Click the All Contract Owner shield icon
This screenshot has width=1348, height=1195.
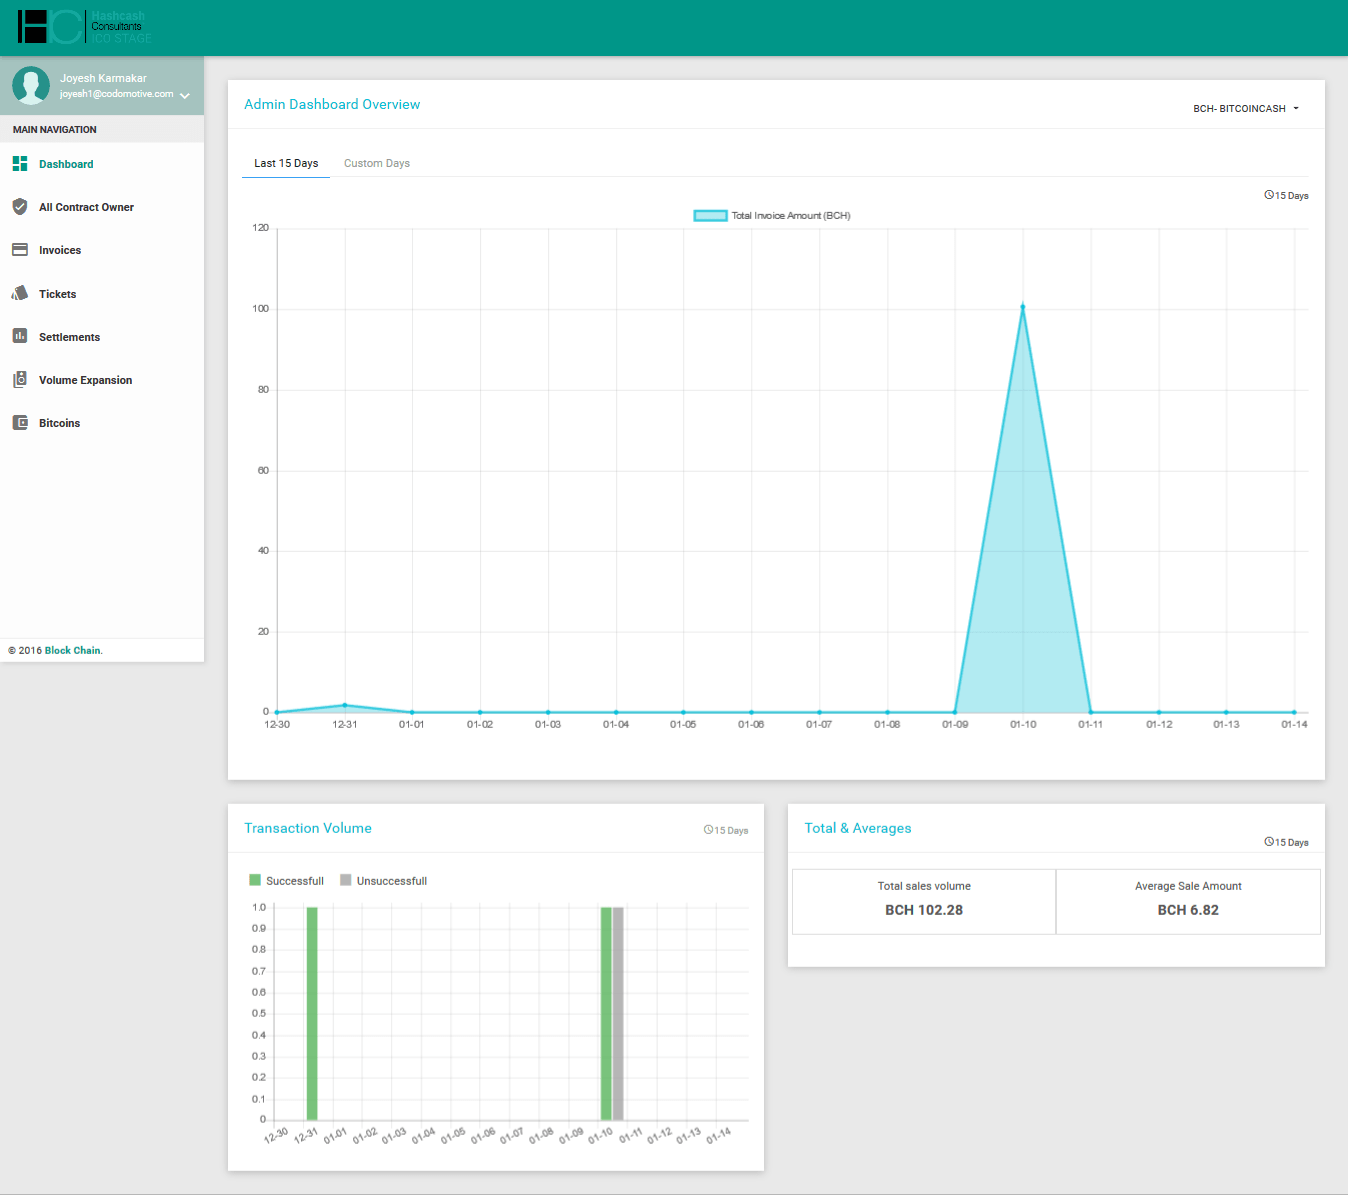[x=20, y=206]
